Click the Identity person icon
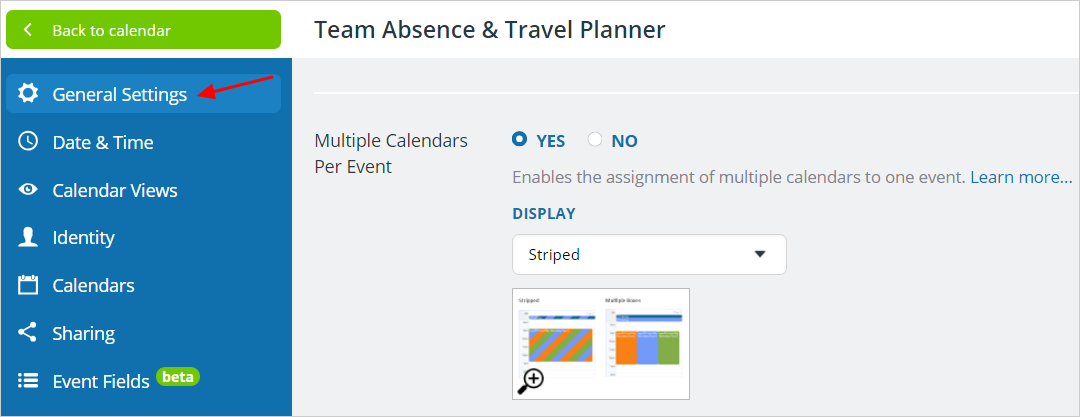This screenshot has height=417, width=1080. [28, 237]
